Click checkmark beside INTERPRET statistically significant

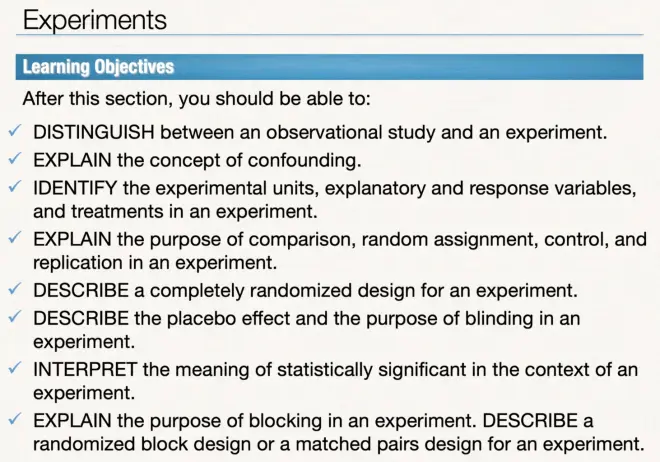coord(14,368)
